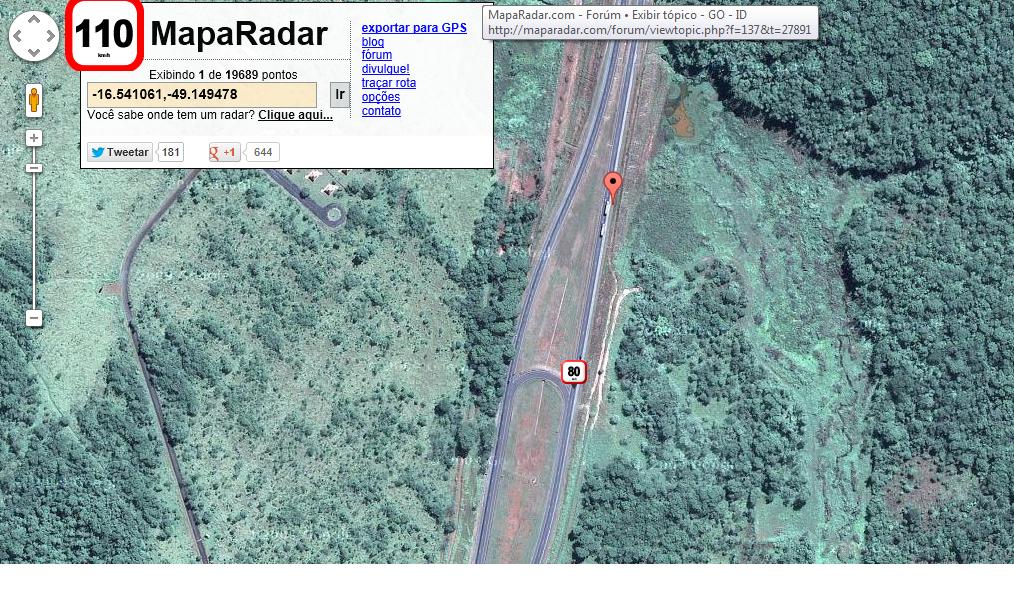Viewport: 1014px width, 598px height.
Task: Click the coordinates search input field
Action: (x=202, y=95)
